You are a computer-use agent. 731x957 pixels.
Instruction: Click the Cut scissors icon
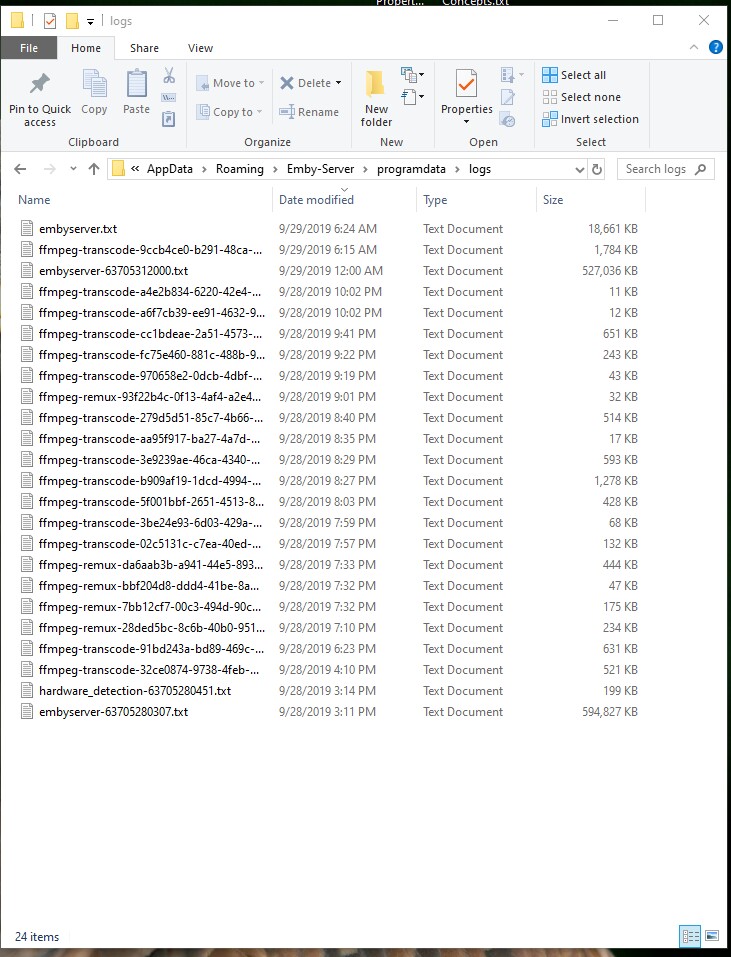point(169,76)
